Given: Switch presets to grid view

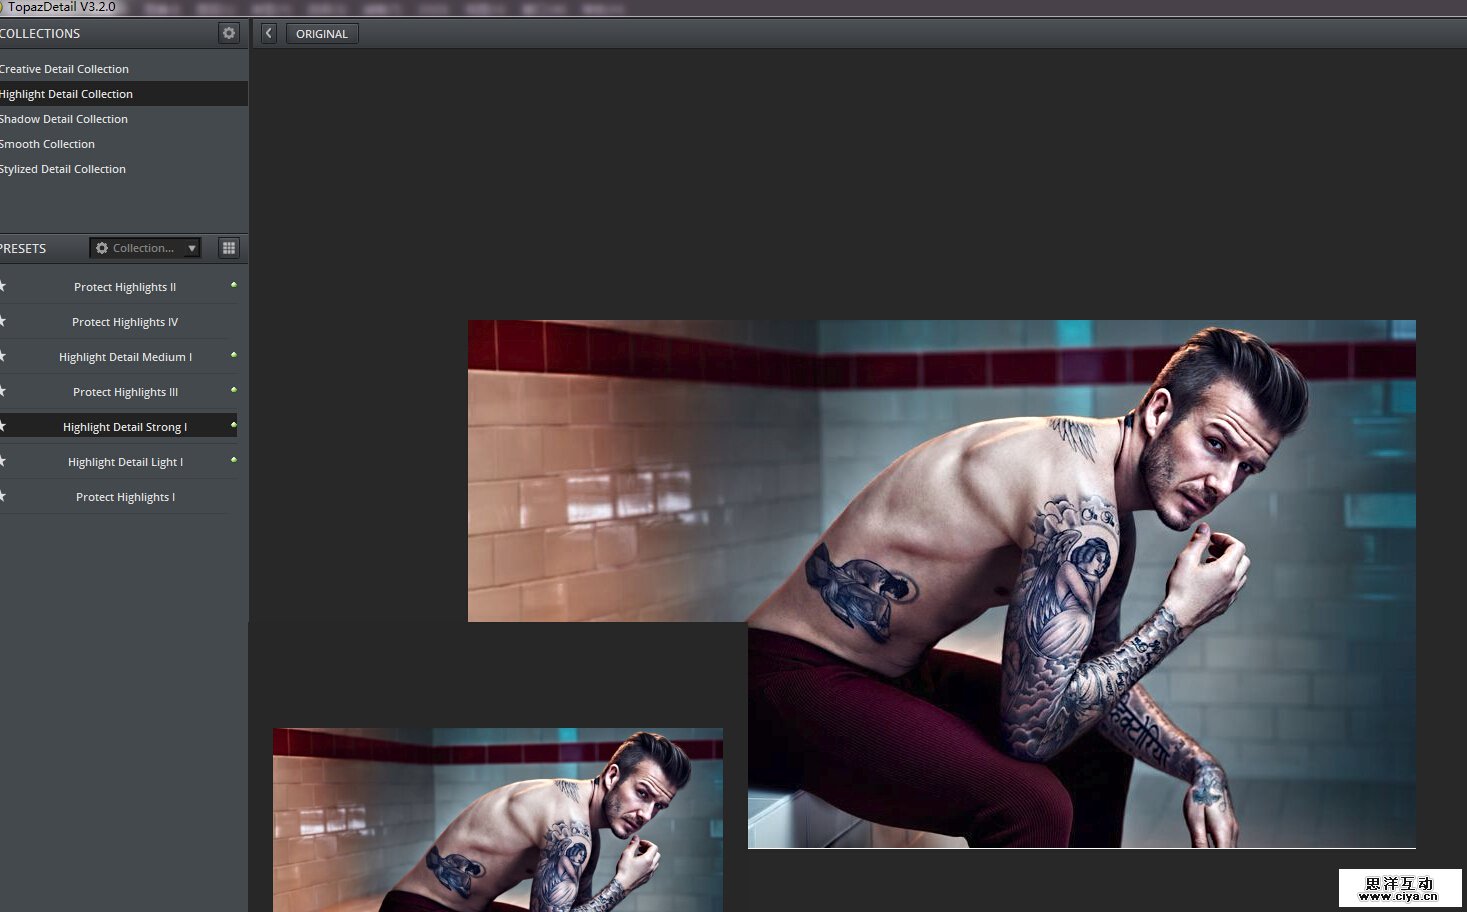Looking at the screenshot, I should click(229, 248).
